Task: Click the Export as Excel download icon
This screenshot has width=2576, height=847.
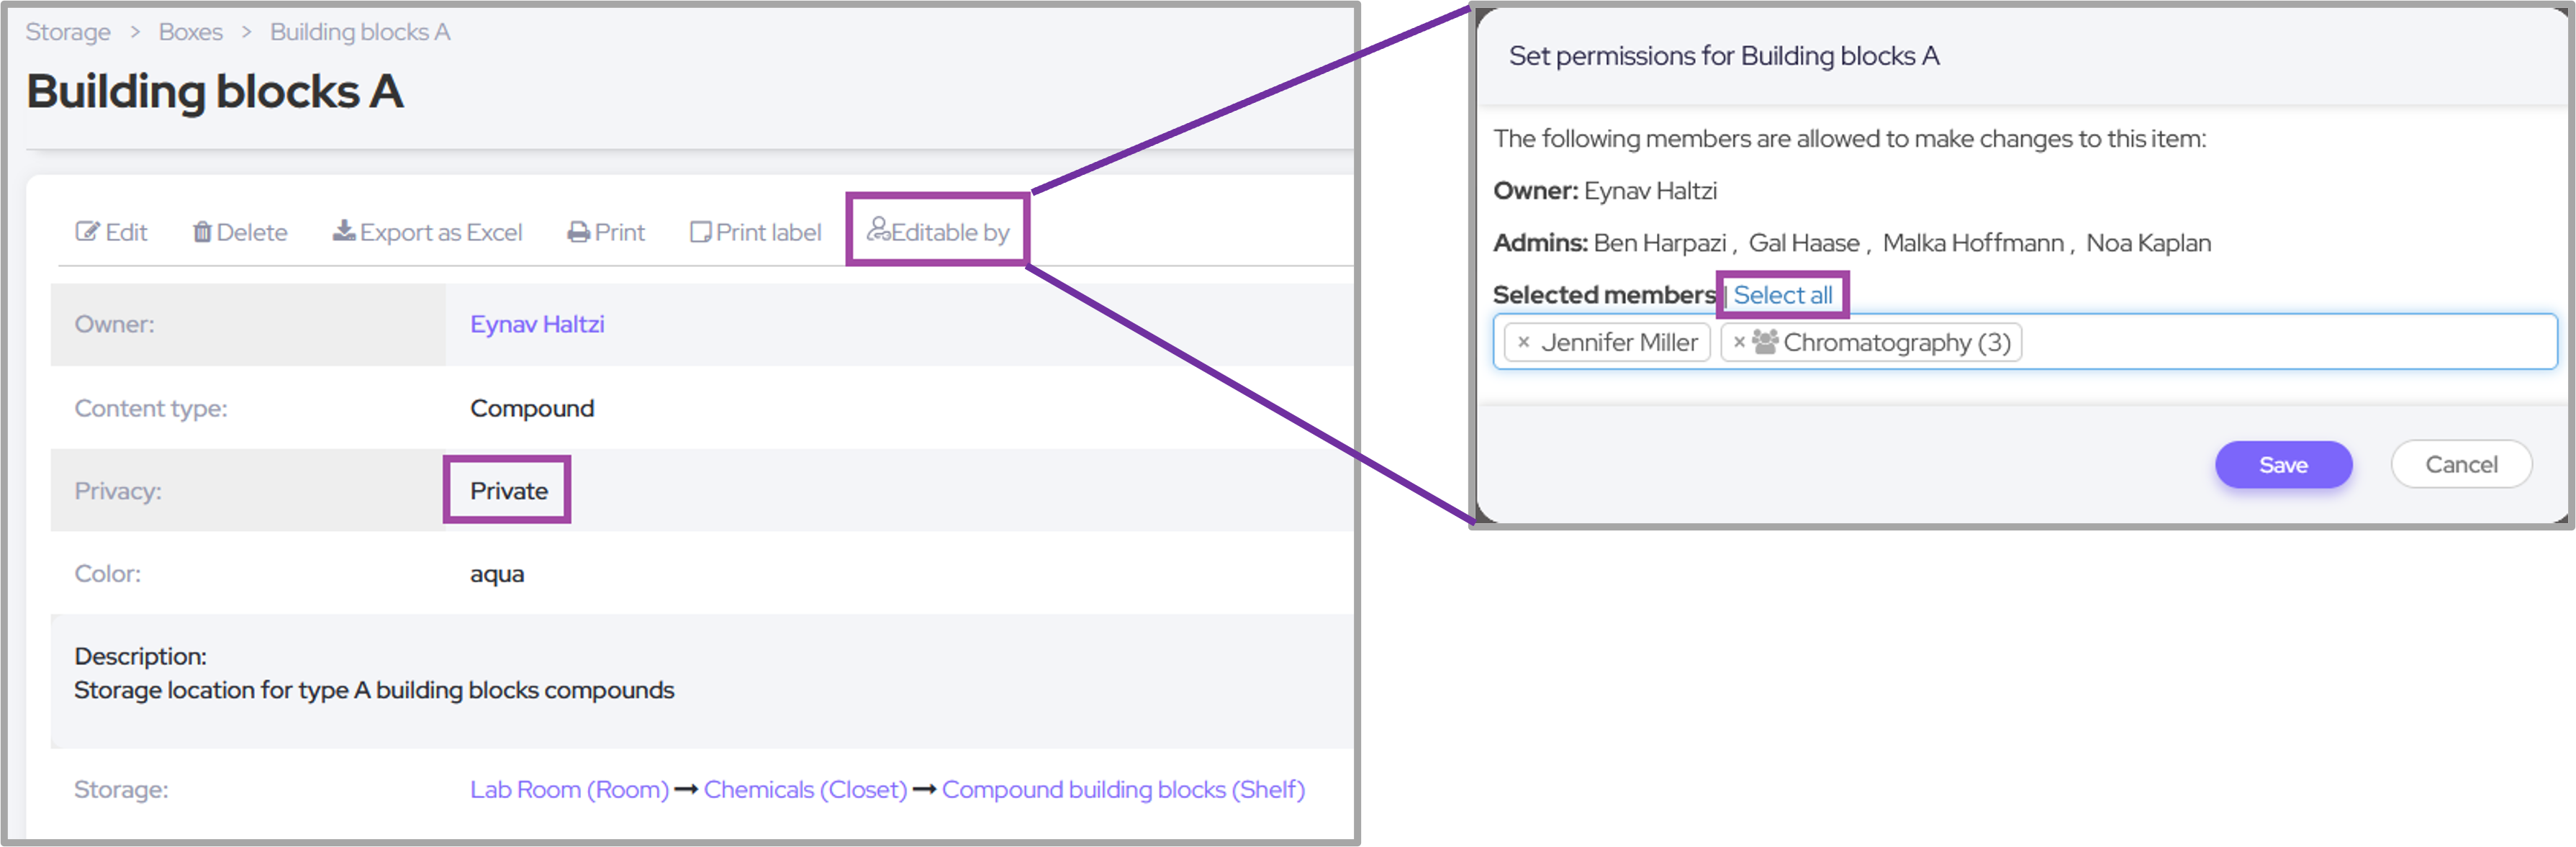Action: [x=344, y=231]
